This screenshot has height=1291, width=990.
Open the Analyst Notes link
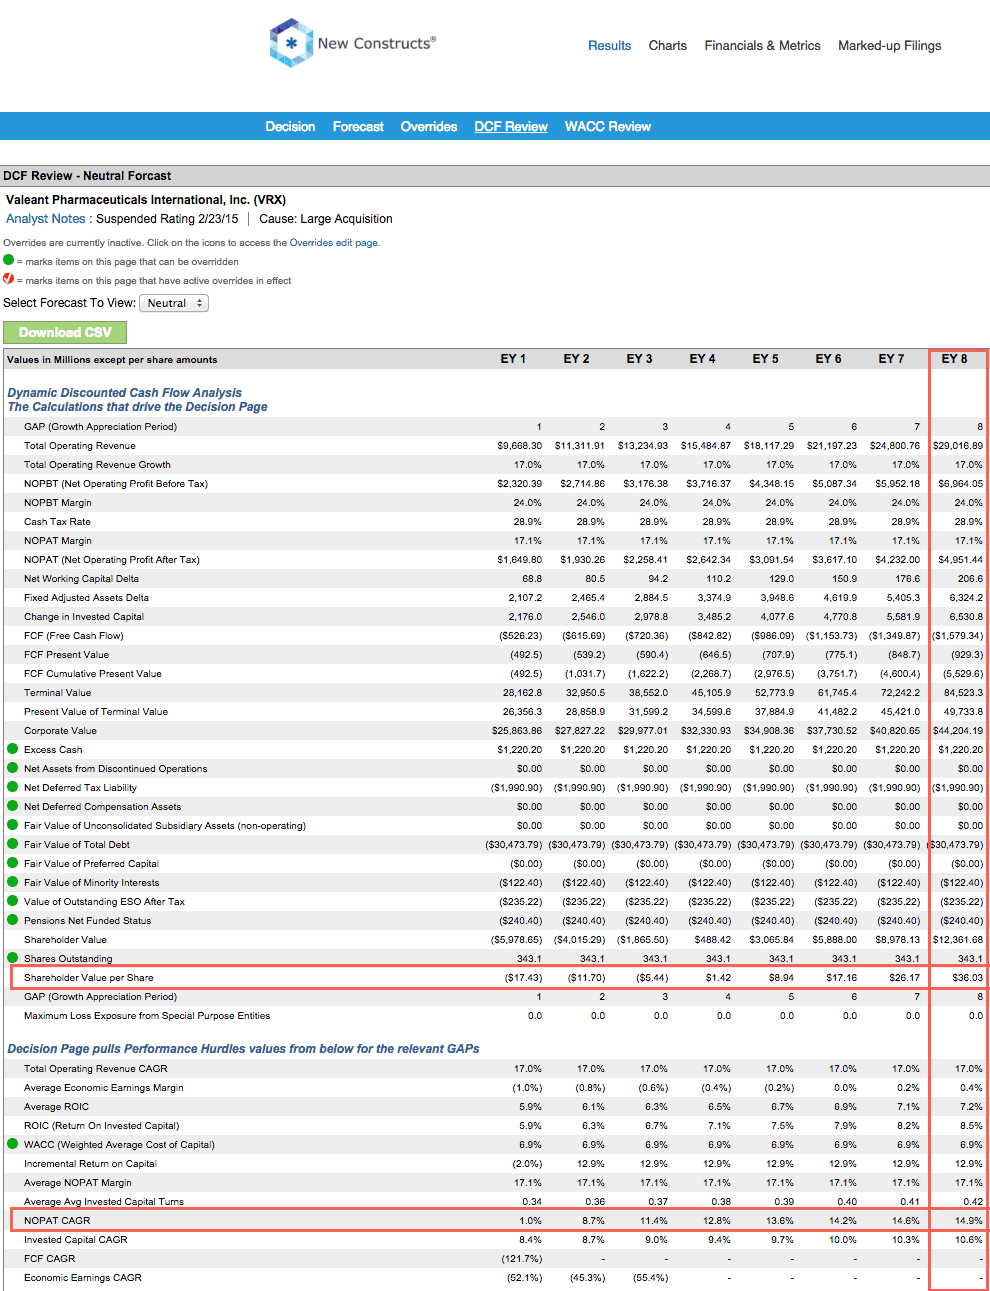pyautogui.click(x=46, y=219)
